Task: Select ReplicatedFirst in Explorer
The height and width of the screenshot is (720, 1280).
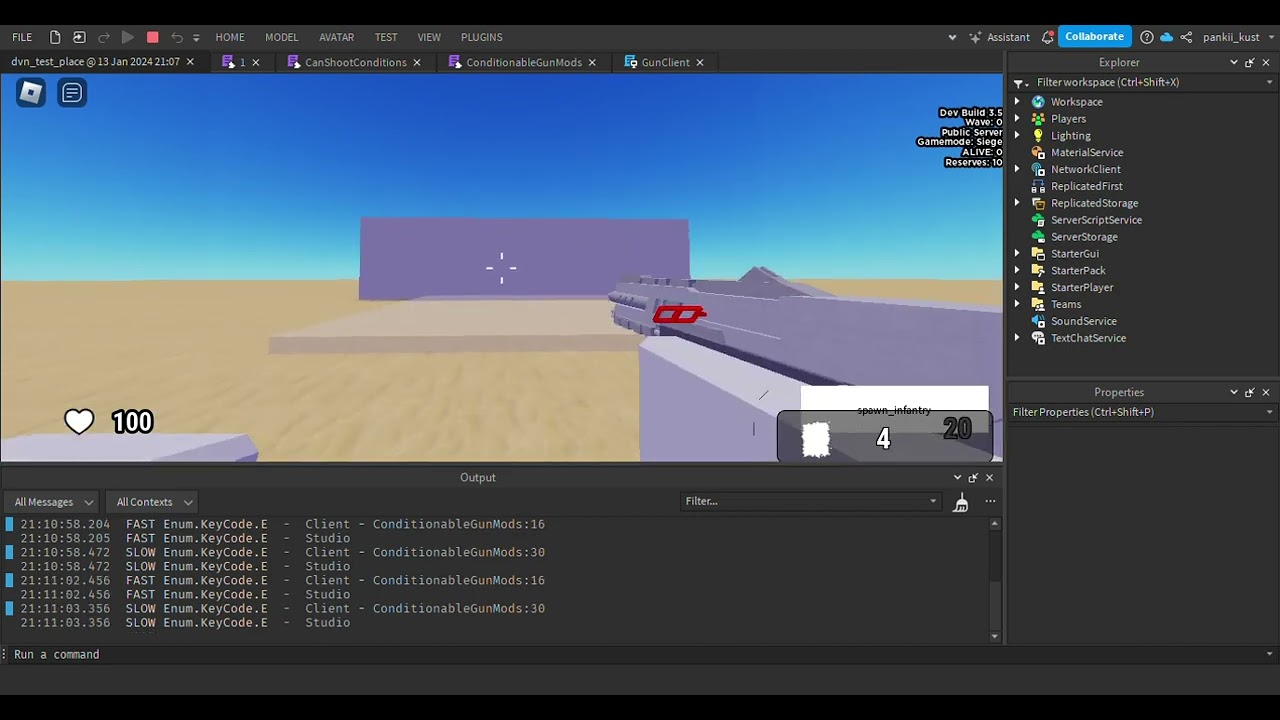Action: pyautogui.click(x=1086, y=187)
